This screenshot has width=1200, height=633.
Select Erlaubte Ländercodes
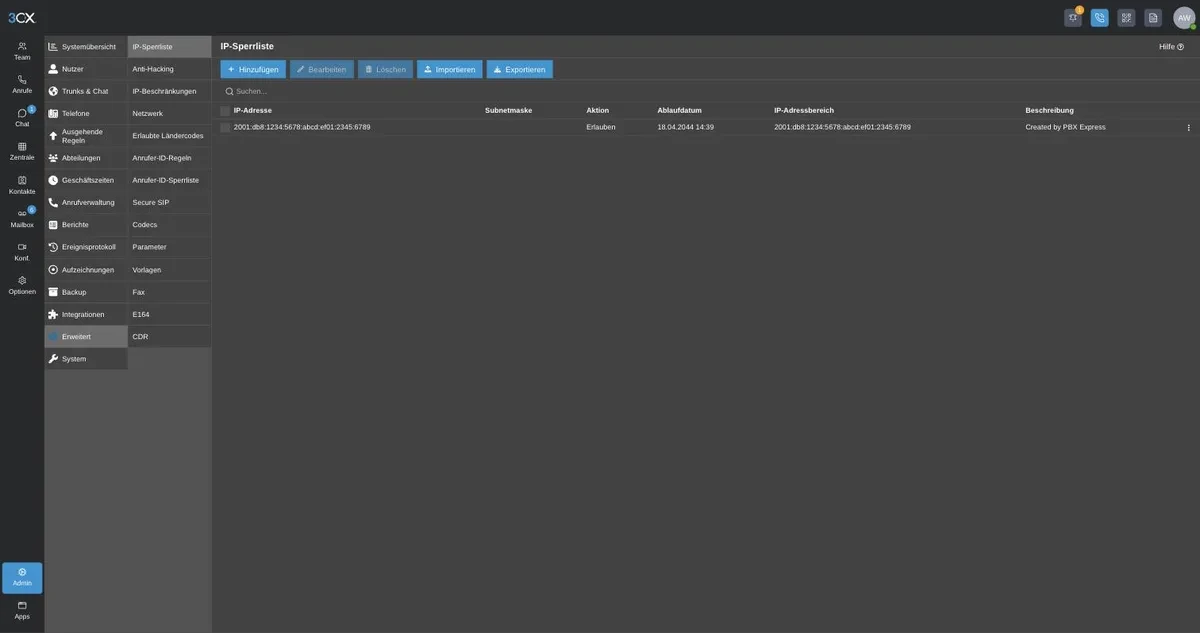click(169, 135)
